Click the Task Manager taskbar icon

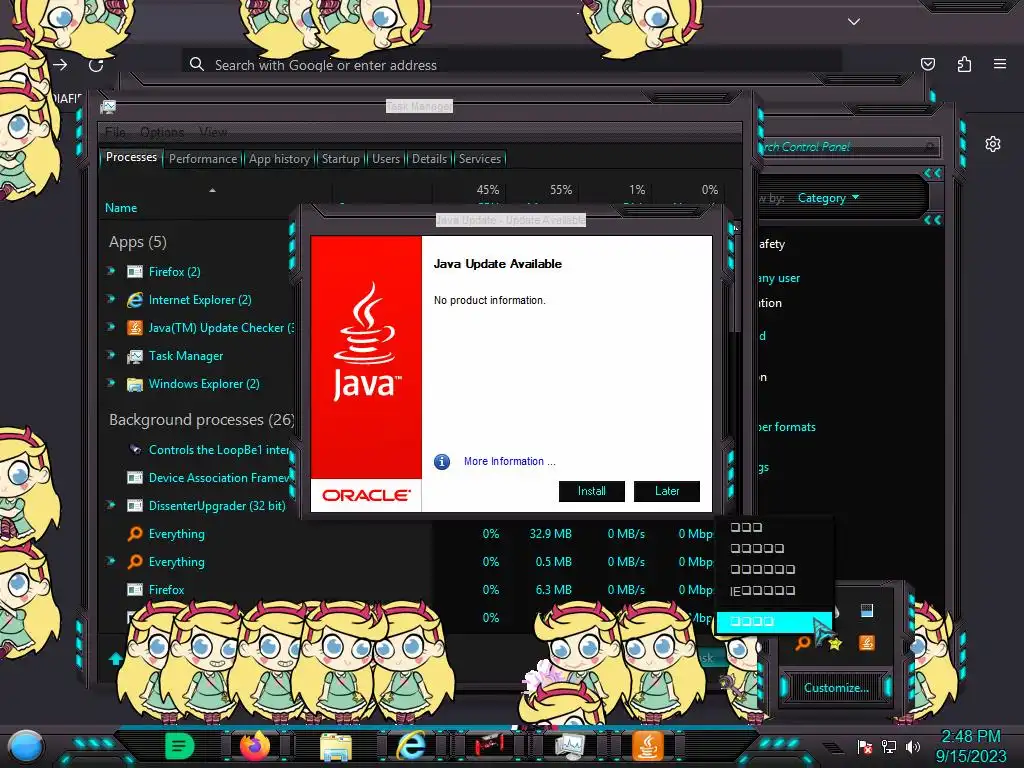[x=569, y=746]
